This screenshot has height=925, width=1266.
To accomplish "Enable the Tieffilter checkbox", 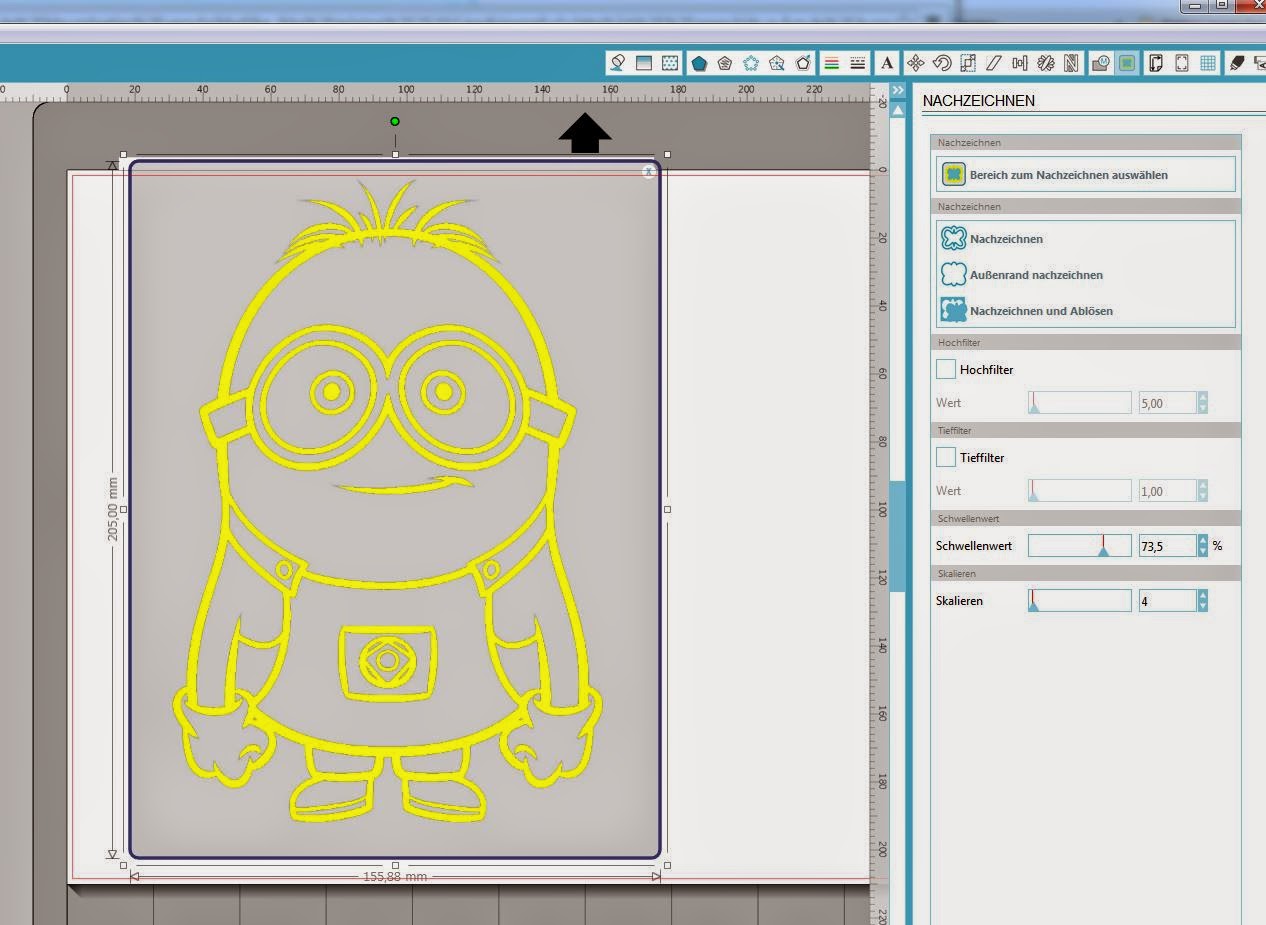I will pyautogui.click(x=945, y=457).
